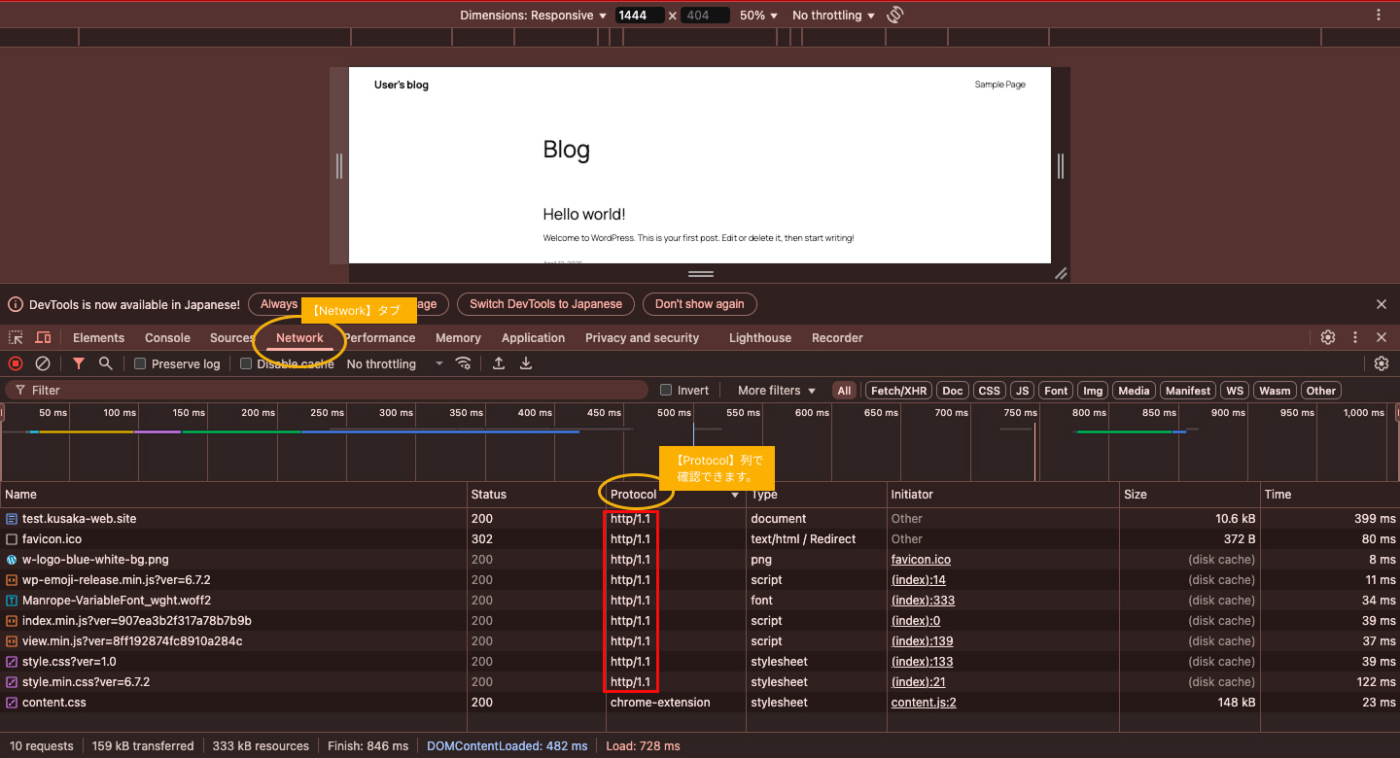Open network conditions via wifi icon
The image size is (1400, 758).
pyautogui.click(x=463, y=363)
